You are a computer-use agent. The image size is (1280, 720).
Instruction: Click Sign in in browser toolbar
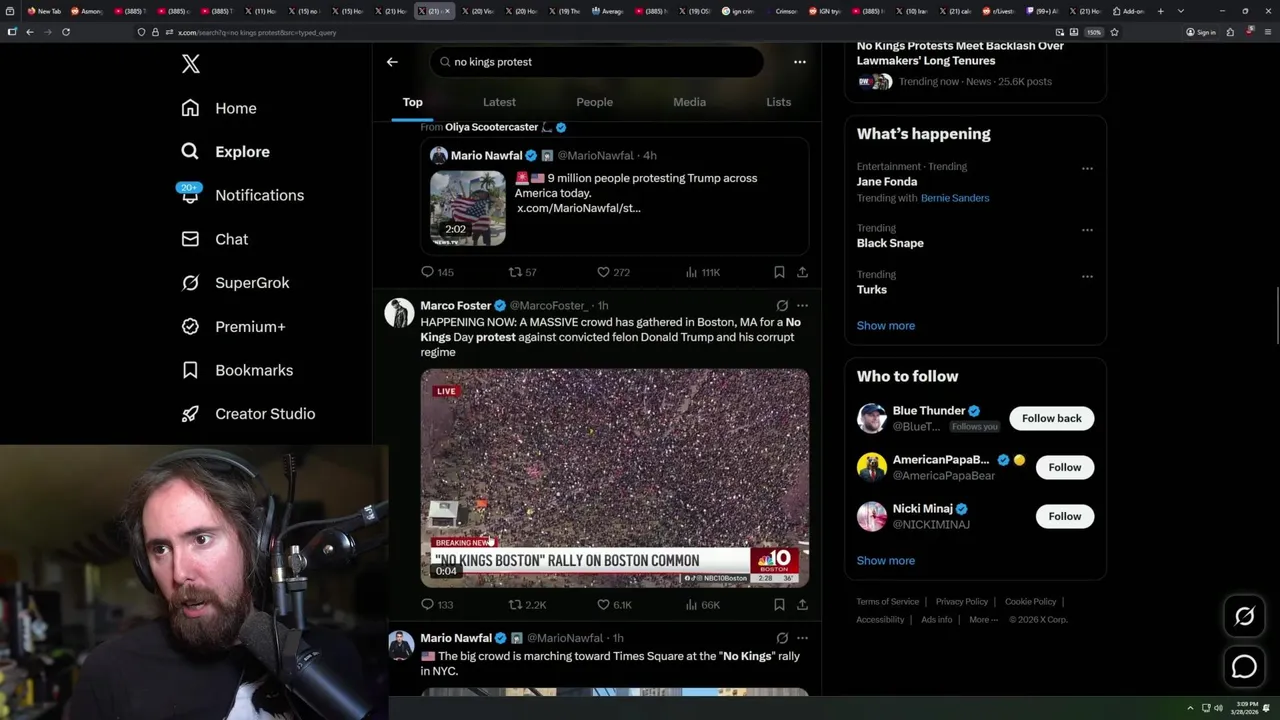[x=1201, y=32]
